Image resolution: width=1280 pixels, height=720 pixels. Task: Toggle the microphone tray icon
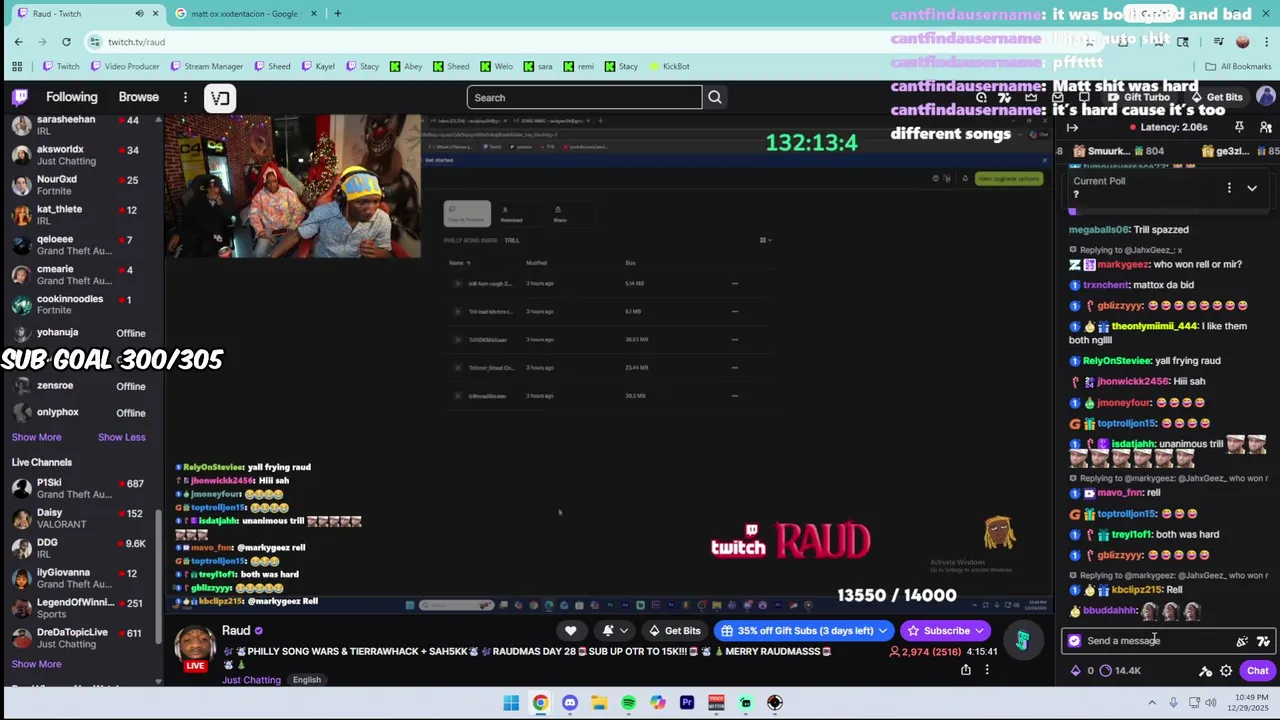(1173, 703)
